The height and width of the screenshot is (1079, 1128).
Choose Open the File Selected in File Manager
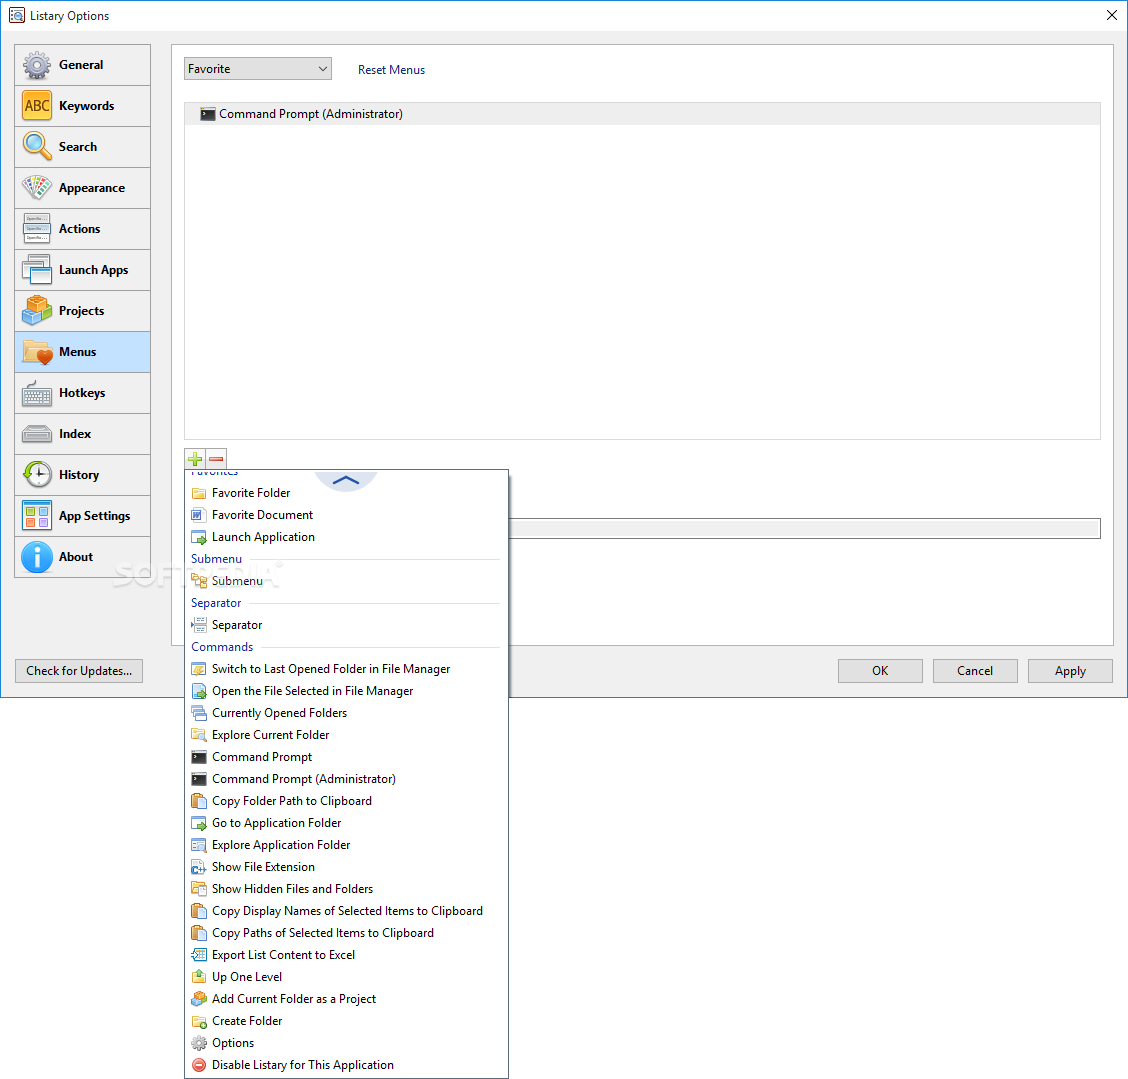tap(346, 691)
